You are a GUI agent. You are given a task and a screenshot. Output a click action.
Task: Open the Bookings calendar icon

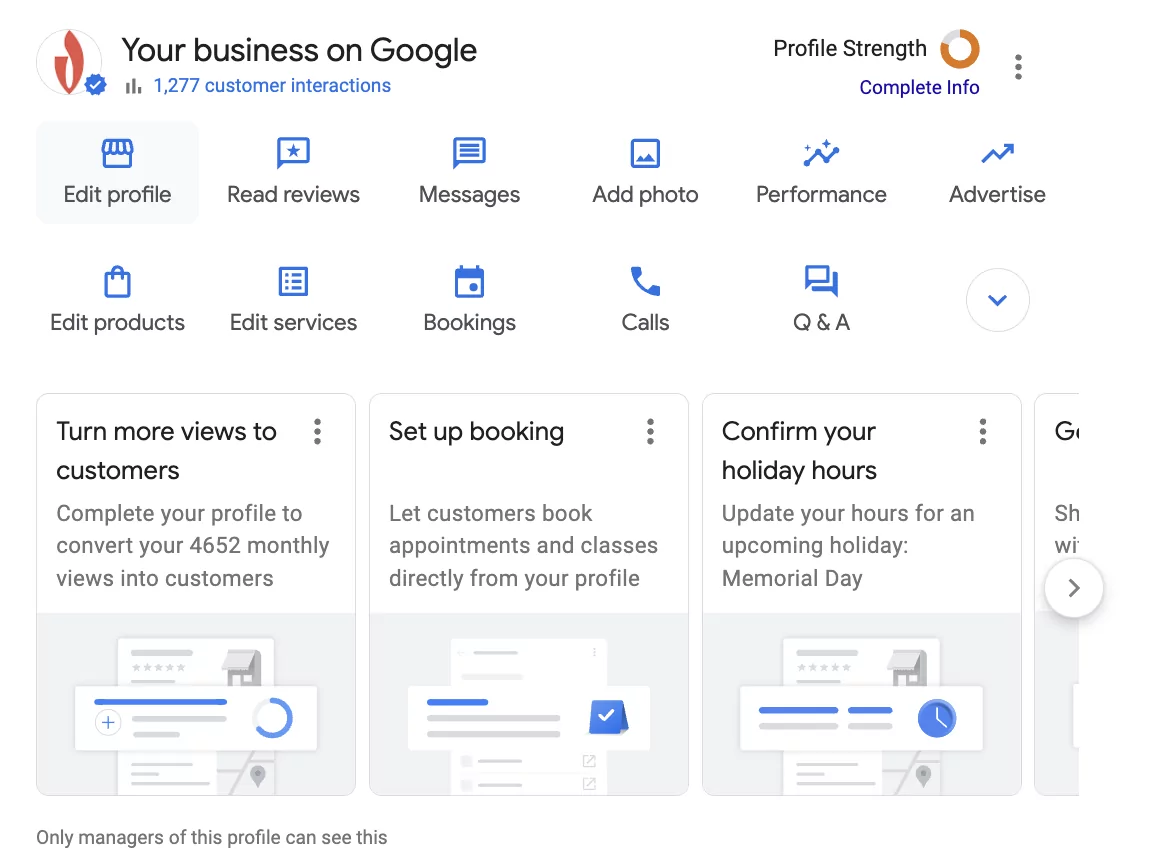(469, 281)
